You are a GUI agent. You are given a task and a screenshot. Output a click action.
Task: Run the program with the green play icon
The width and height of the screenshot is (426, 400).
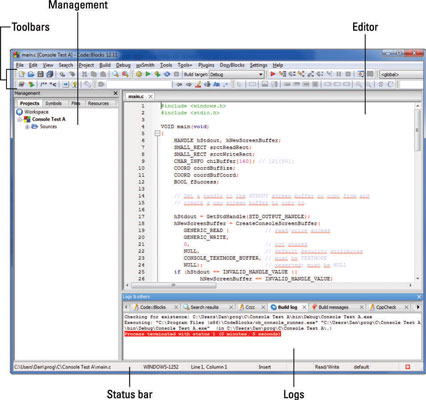pos(148,74)
